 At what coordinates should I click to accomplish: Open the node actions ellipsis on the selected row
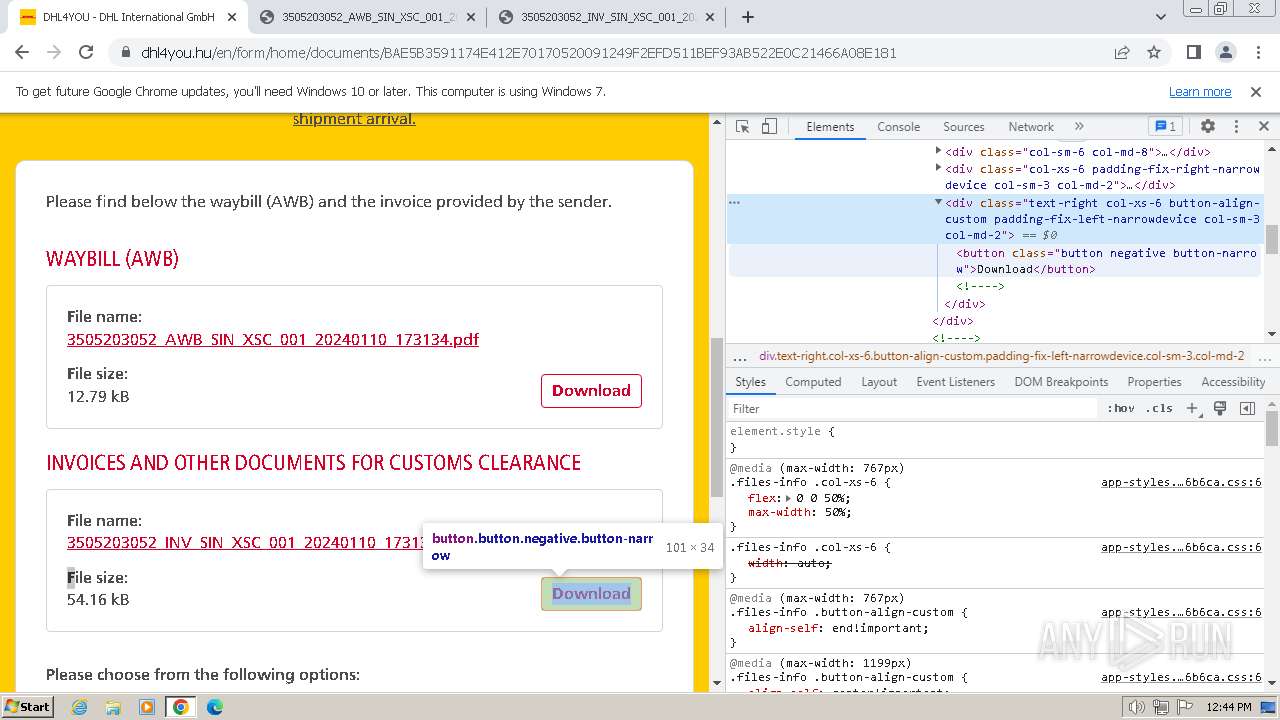pos(735,203)
